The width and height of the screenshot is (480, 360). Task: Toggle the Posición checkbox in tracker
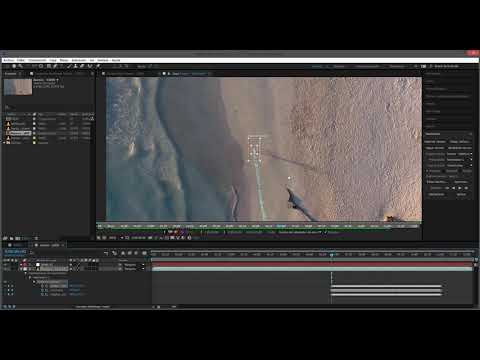coord(427,171)
